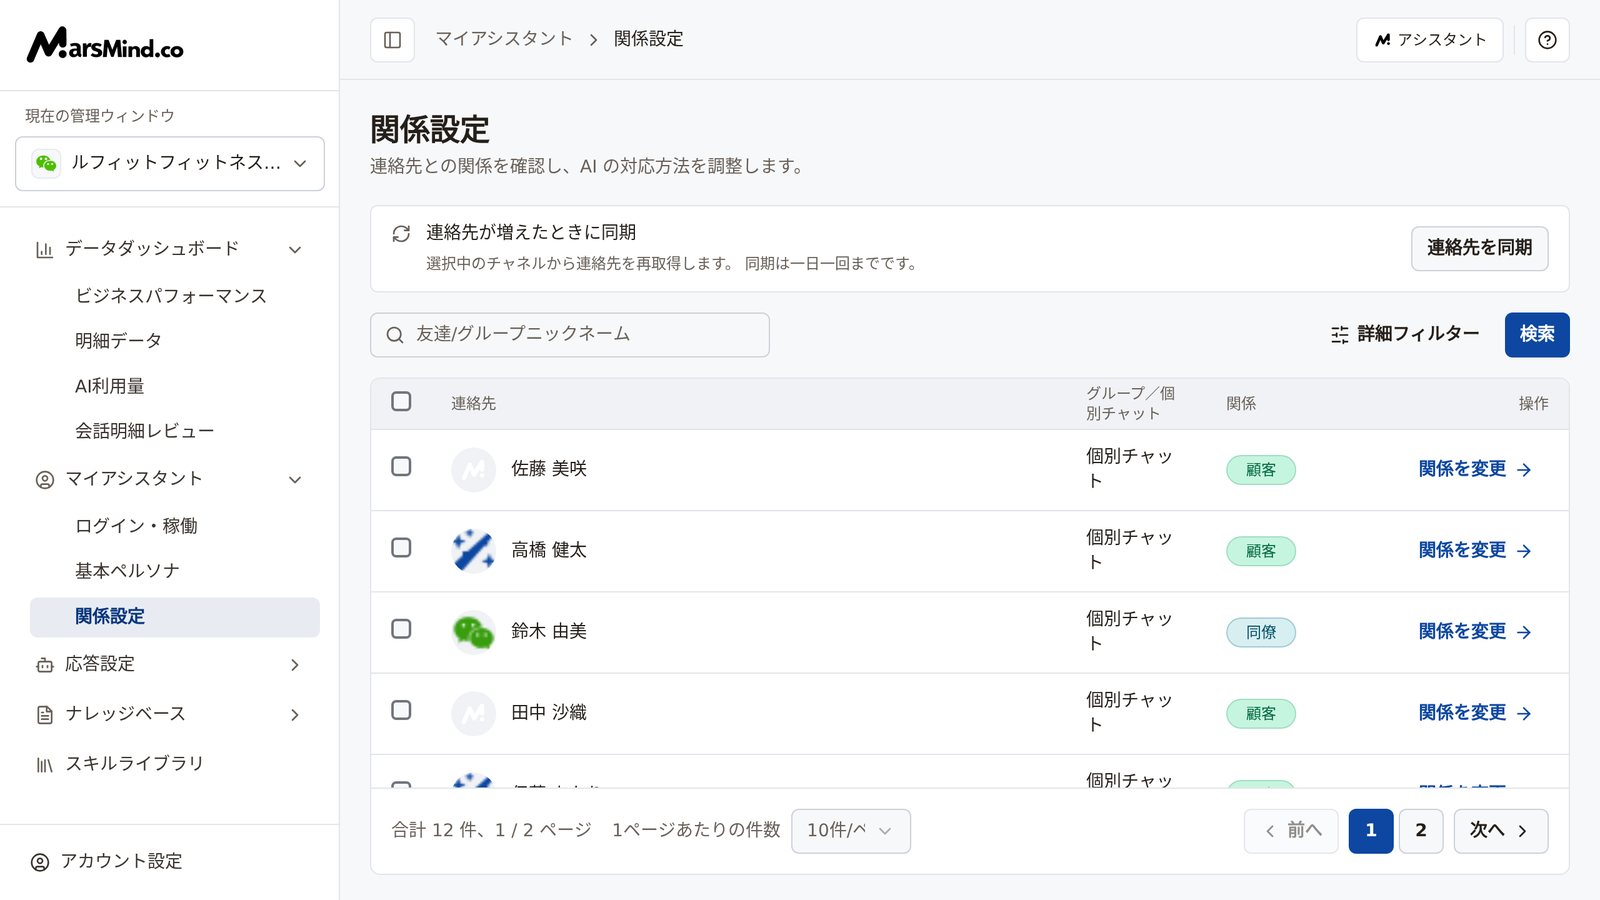
Task: Check the box for 田中 沙織
Action: [x=401, y=710]
